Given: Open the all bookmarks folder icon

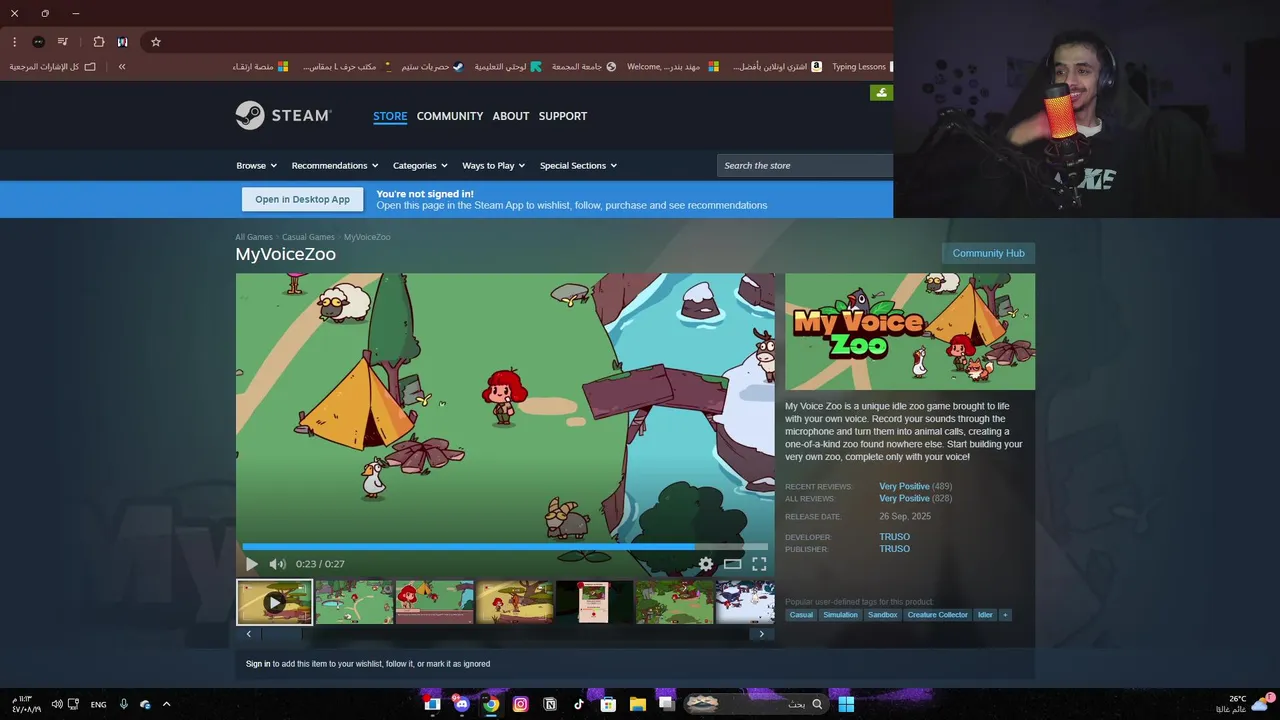Looking at the screenshot, I should point(90,67).
